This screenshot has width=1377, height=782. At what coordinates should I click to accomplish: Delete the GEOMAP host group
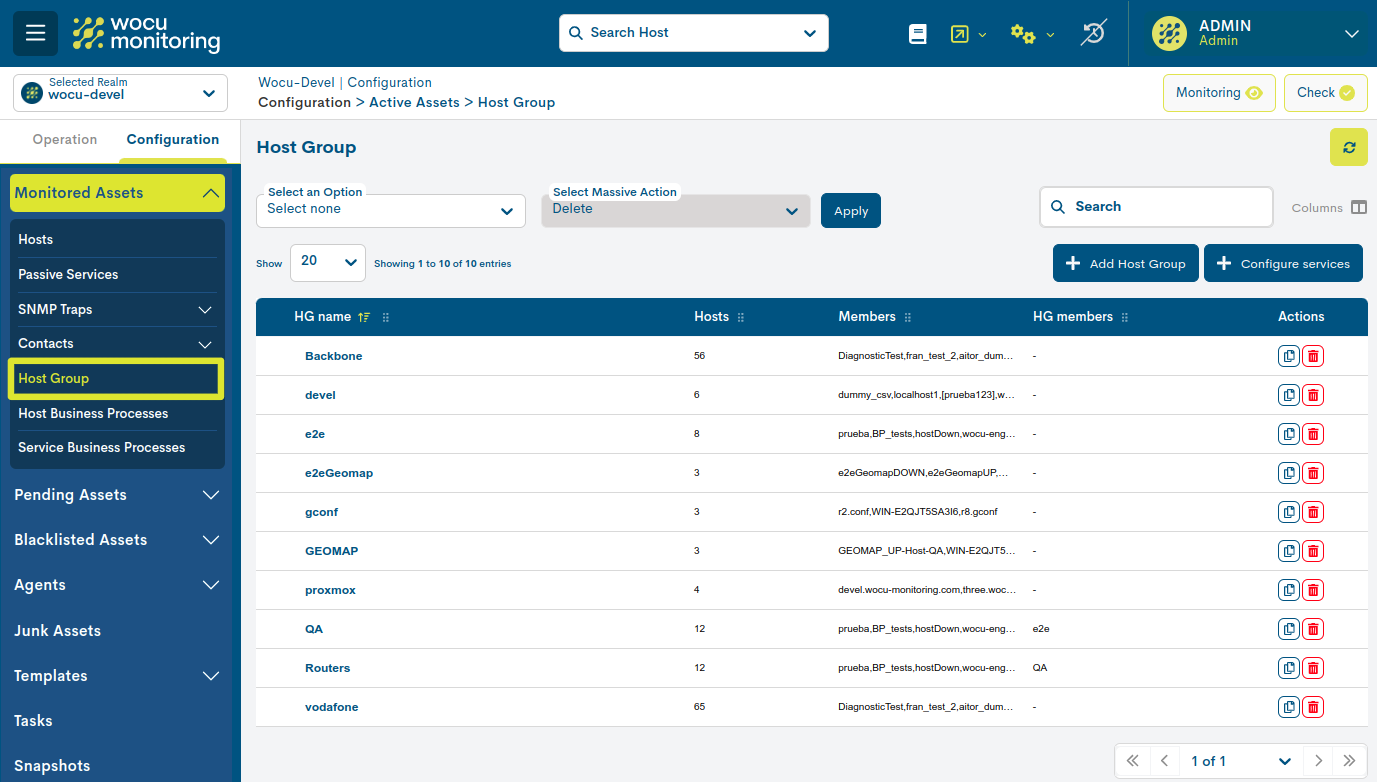tap(1313, 551)
